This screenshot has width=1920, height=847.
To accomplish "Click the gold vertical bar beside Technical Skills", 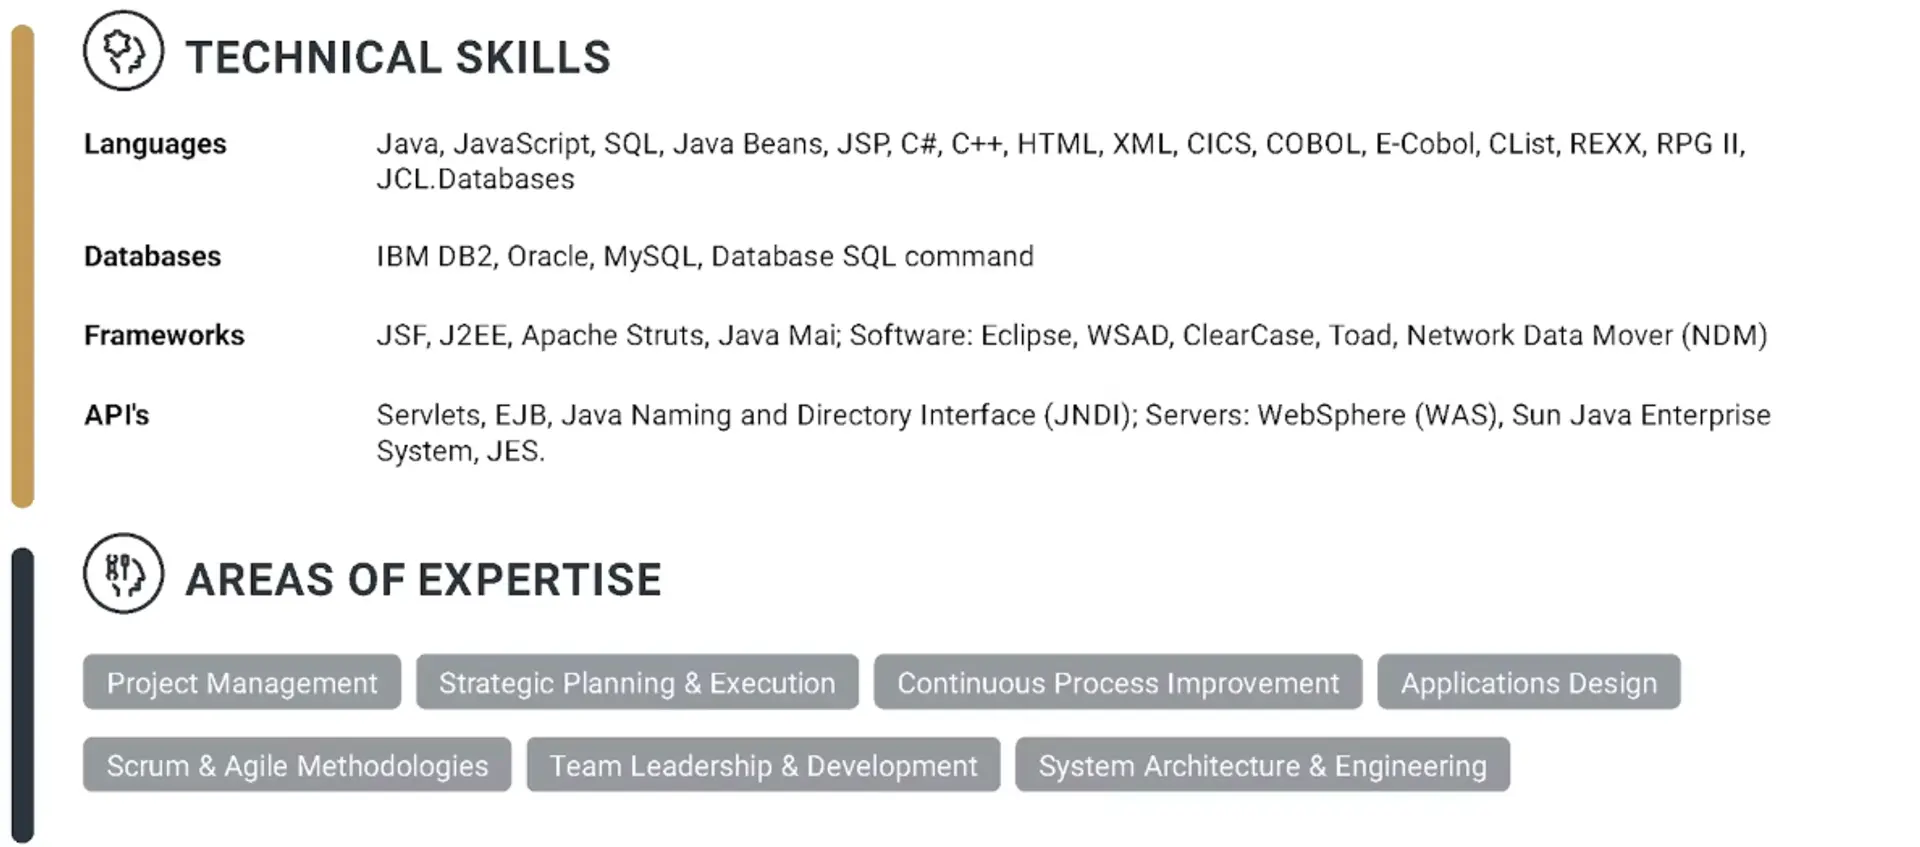I will click(x=22, y=265).
